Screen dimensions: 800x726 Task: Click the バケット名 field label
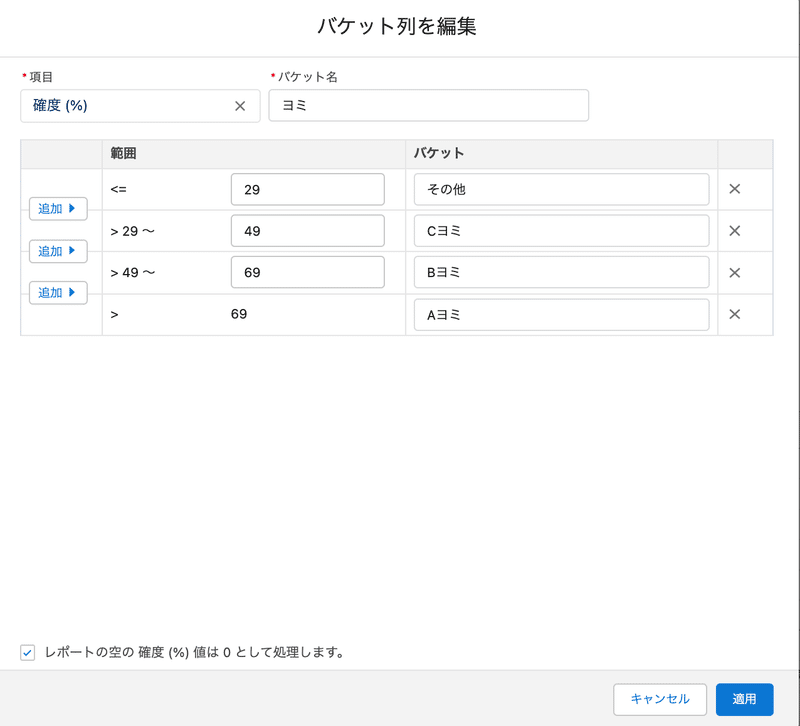[x=308, y=77]
